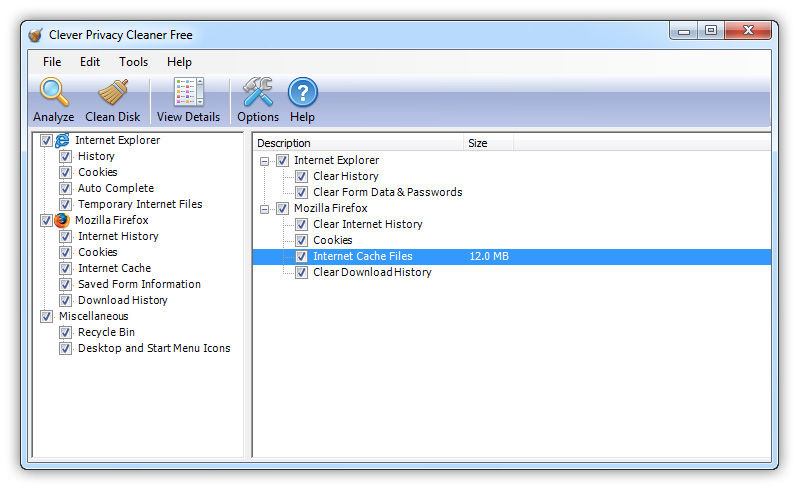Toggle Mozilla Firefox checkbox in results panel
This screenshot has width=799, height=490.
[x=283, y=208]
